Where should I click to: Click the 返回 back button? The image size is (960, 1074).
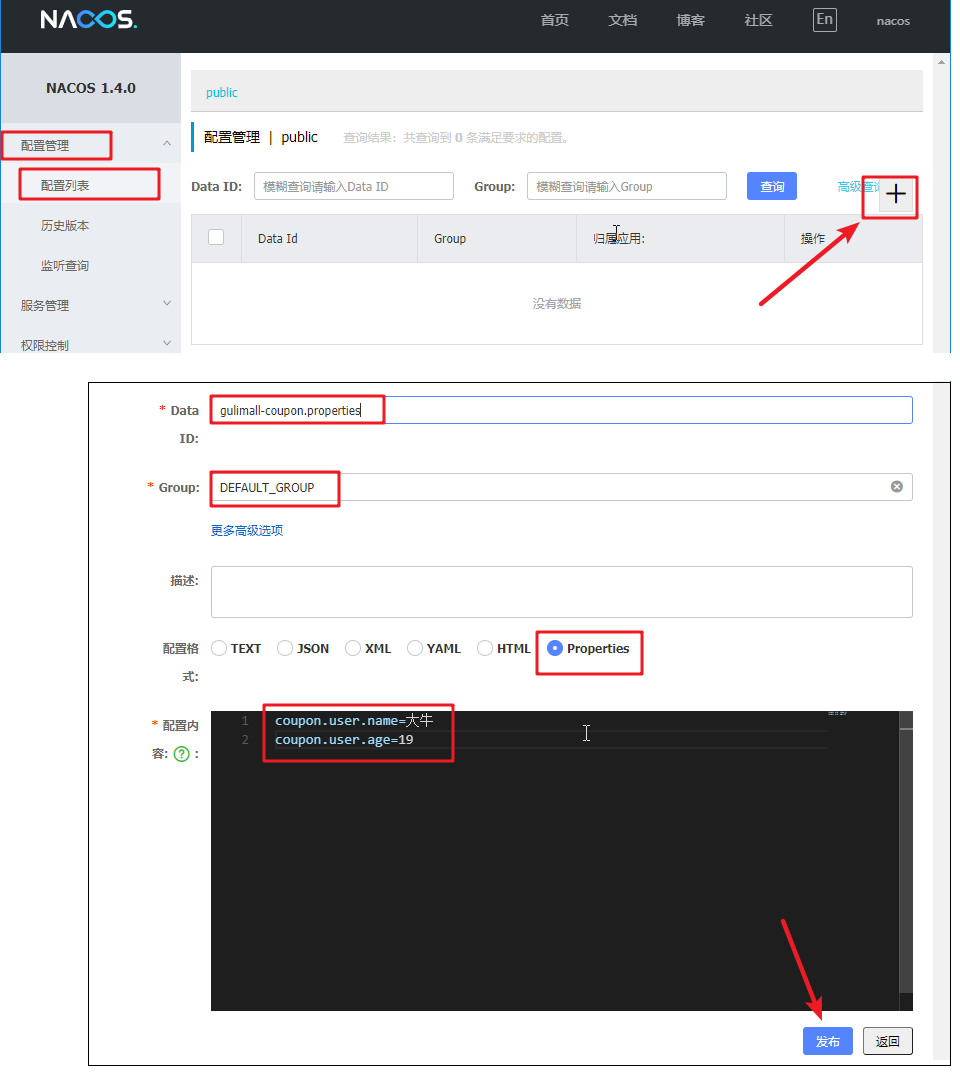point(887,1041)
